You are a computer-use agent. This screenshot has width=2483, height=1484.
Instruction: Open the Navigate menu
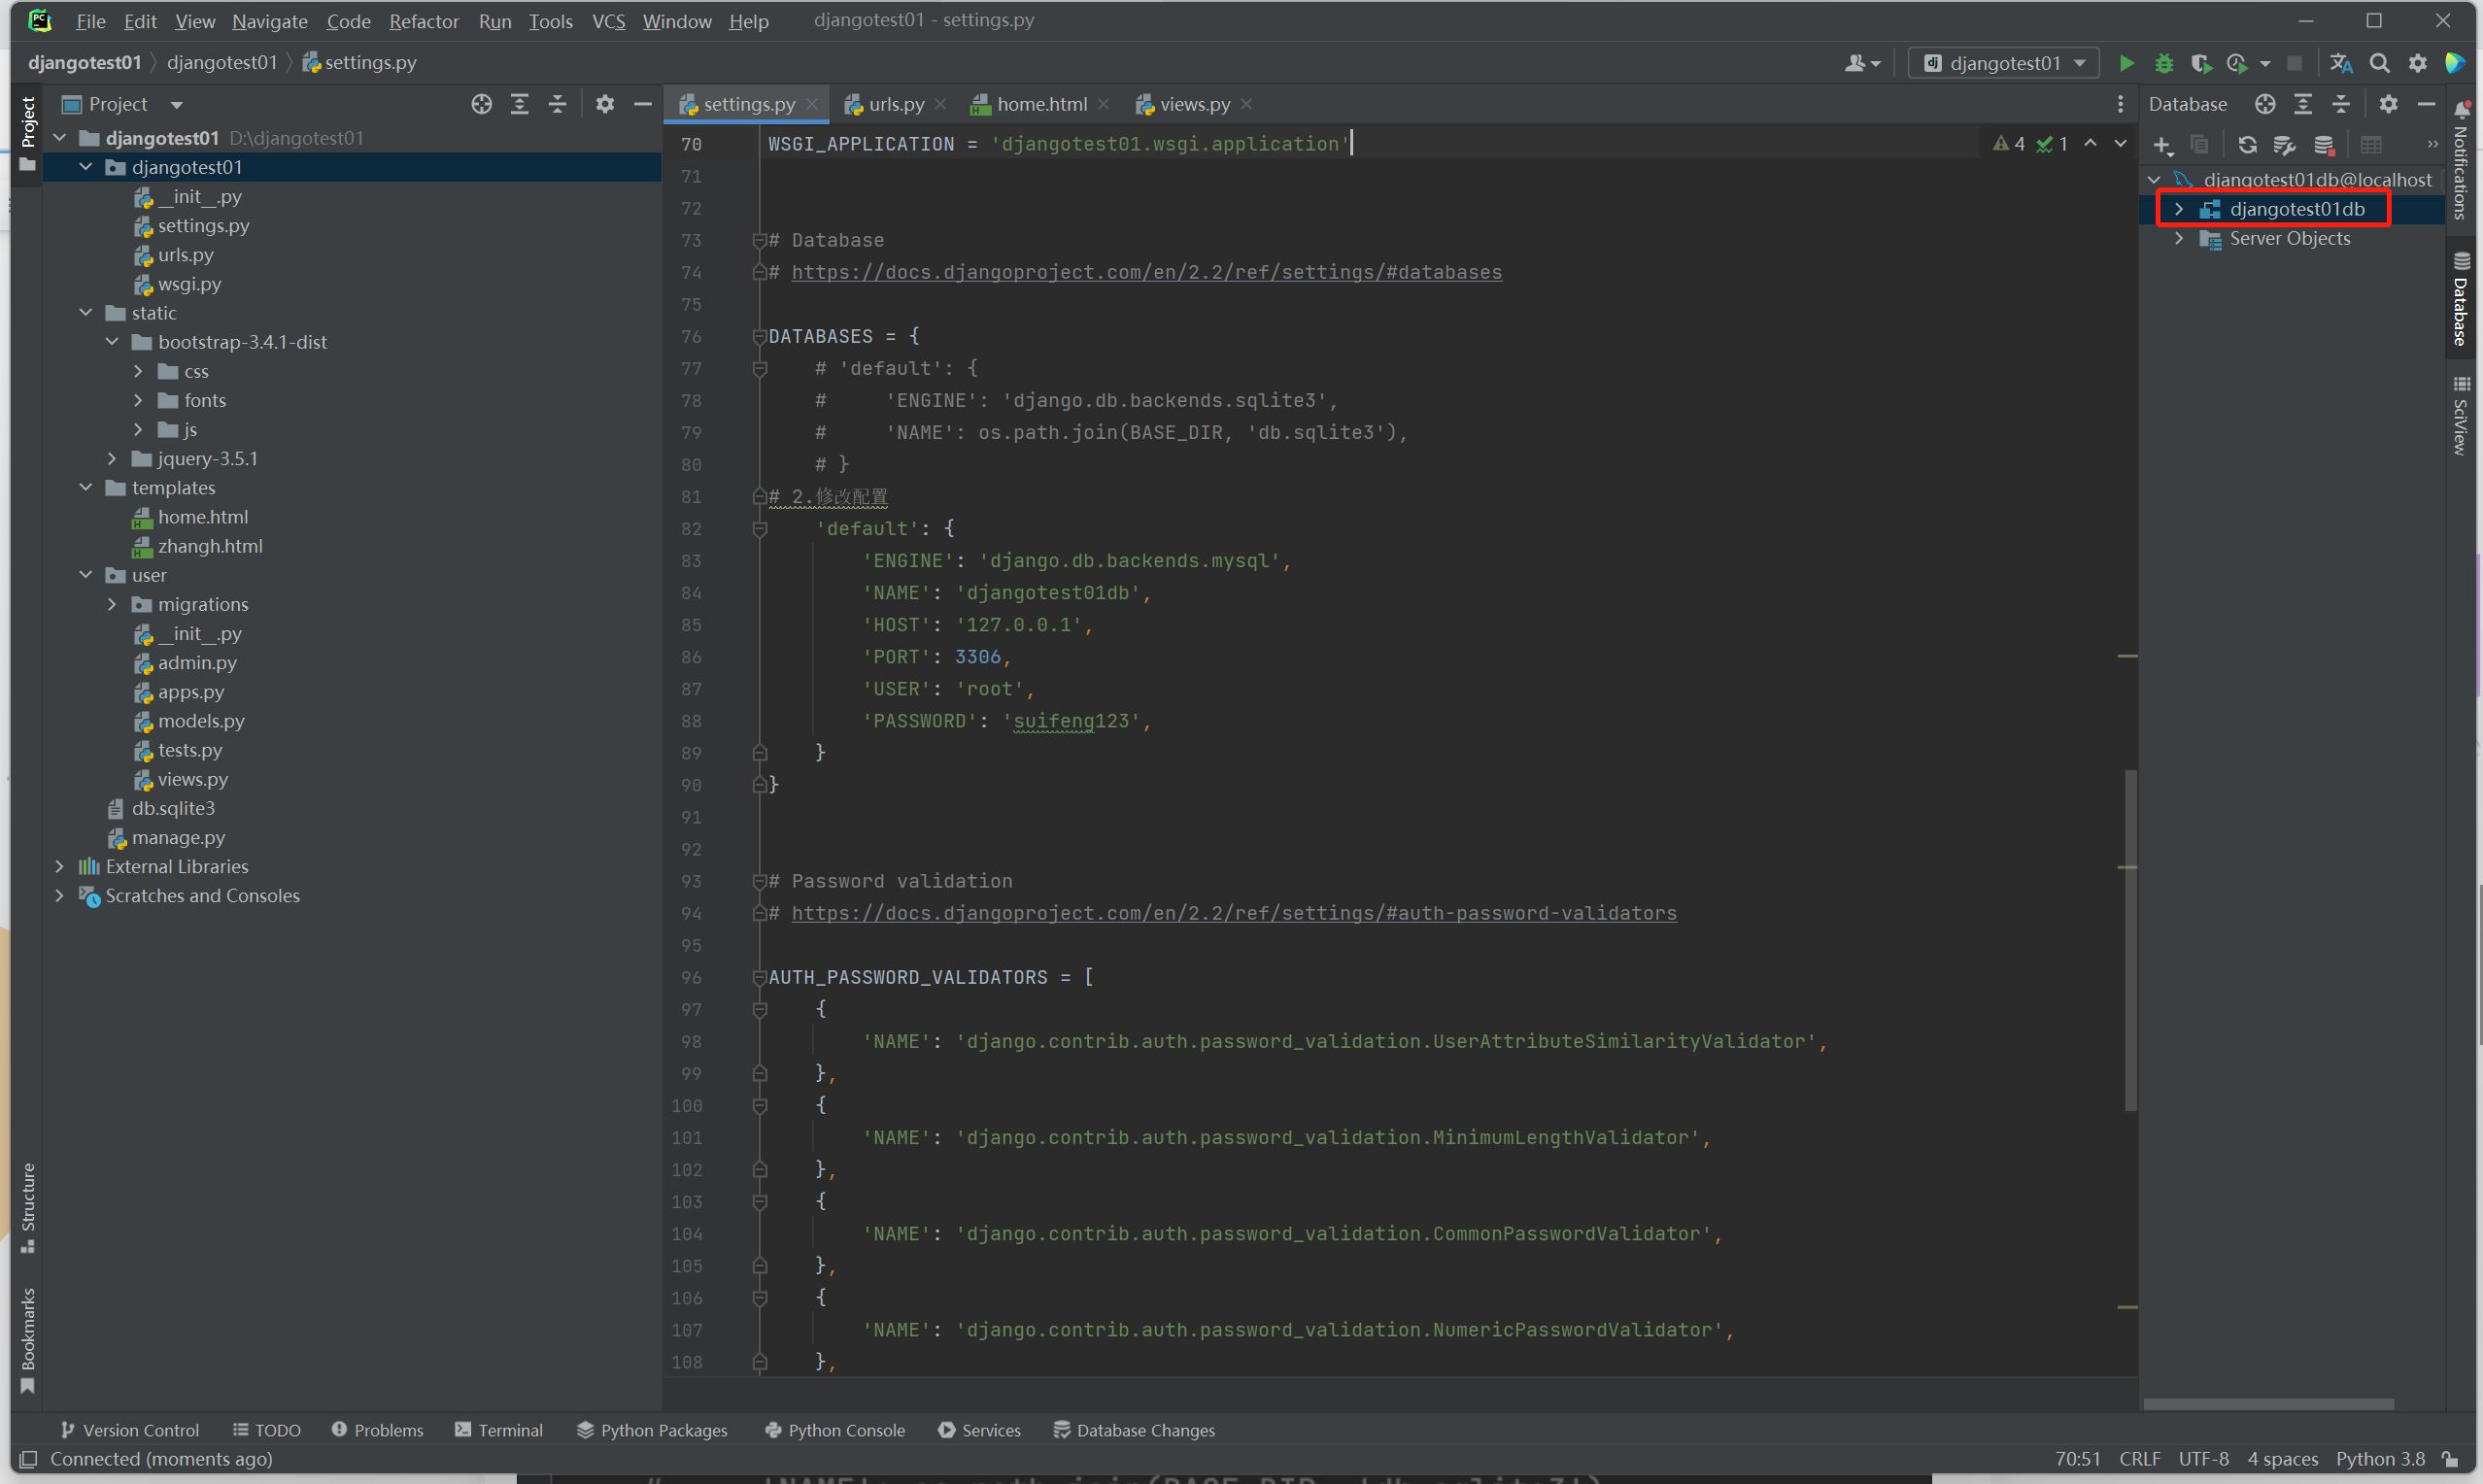270,21
